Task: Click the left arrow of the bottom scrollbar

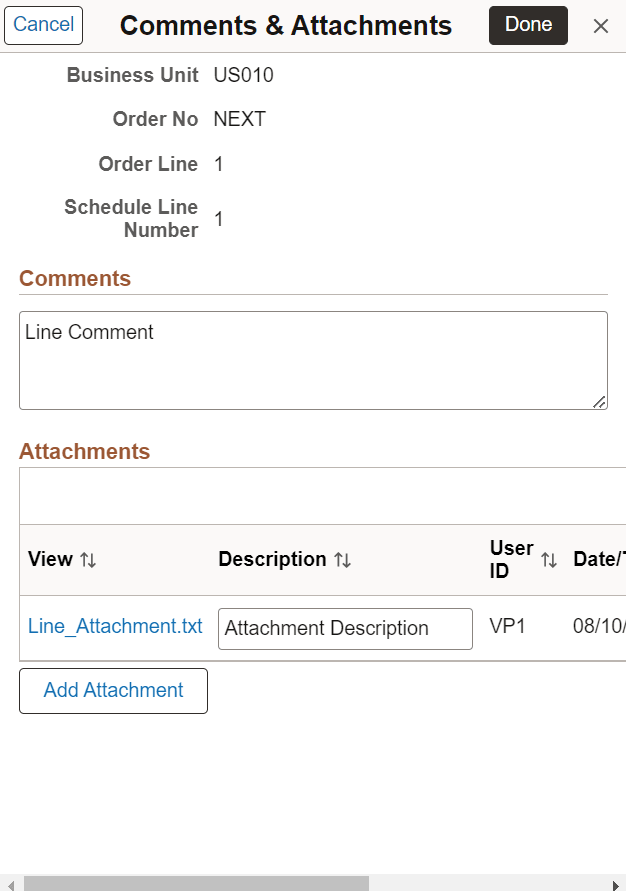Action: [x=10, y=883]
